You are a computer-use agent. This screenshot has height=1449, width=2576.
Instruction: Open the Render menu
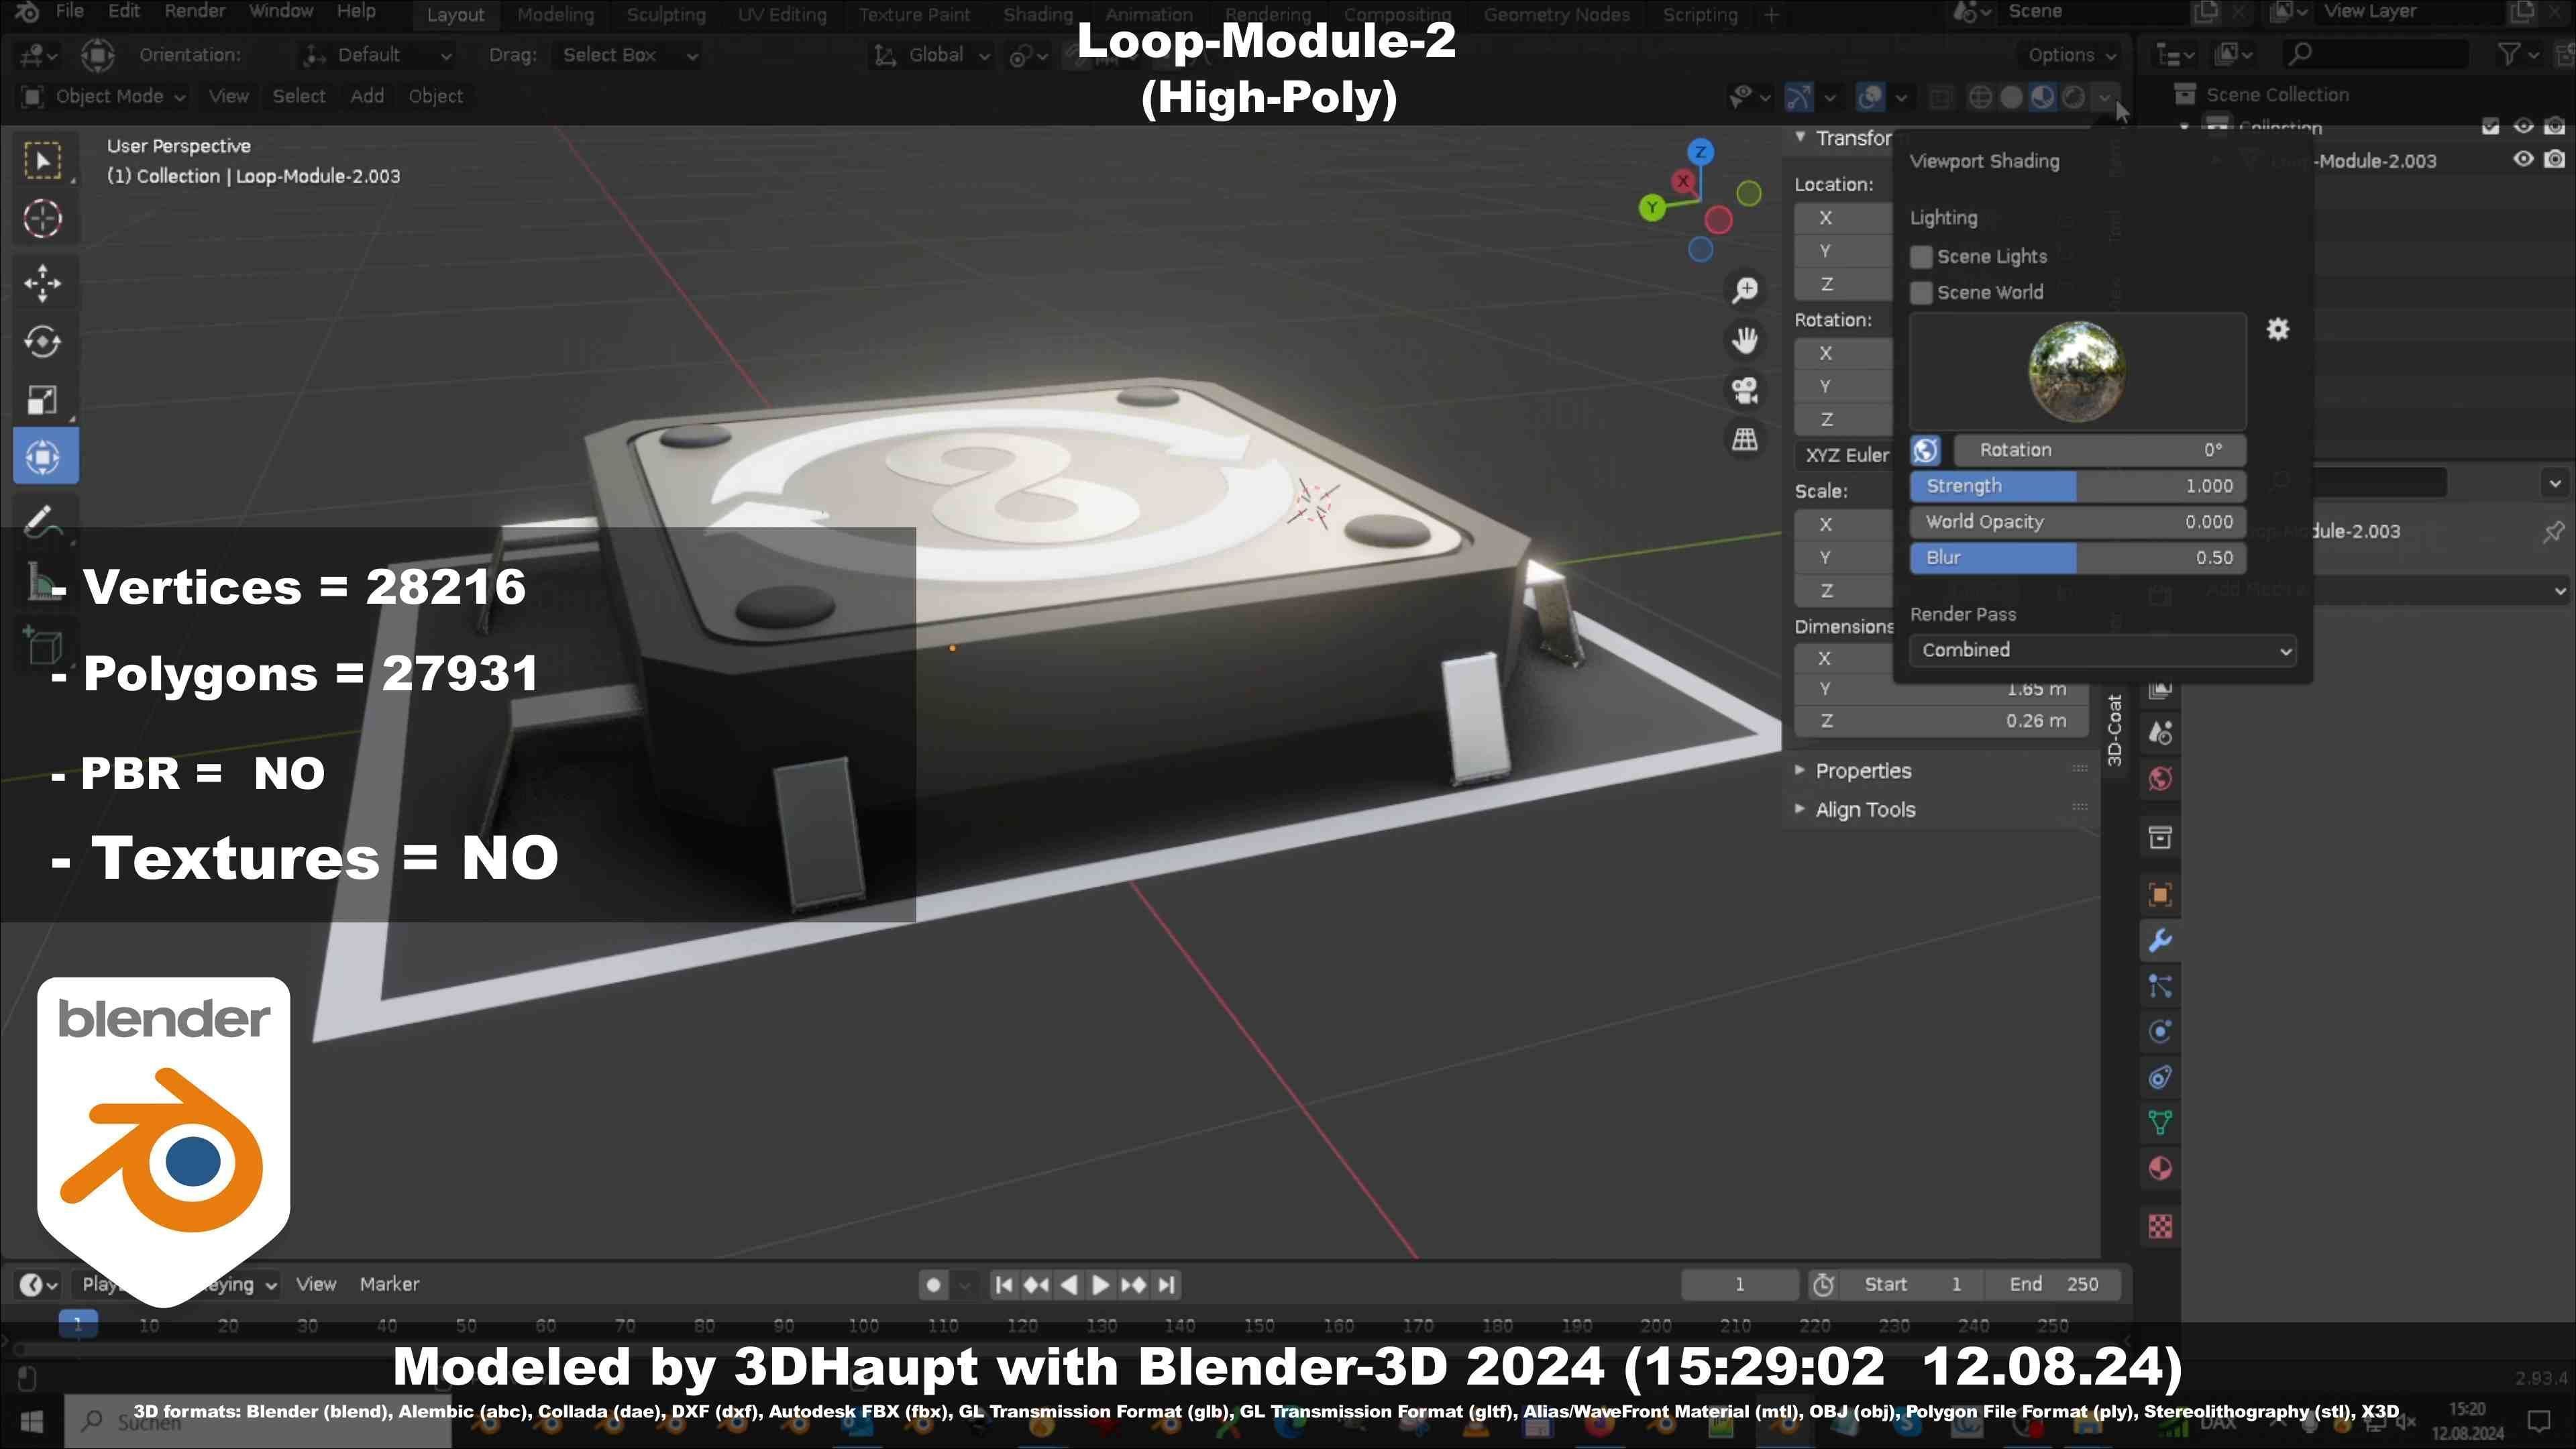194,12
